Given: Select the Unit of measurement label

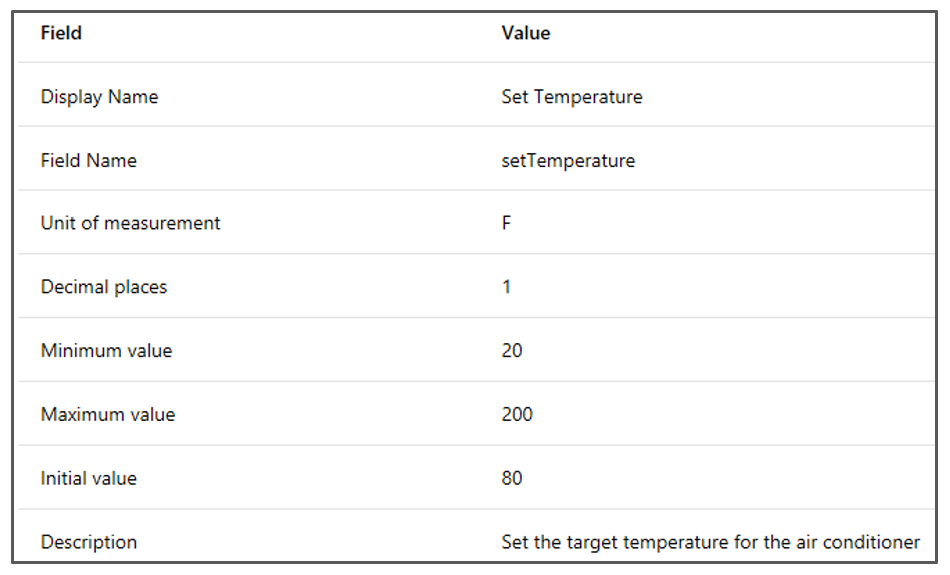Looking at the screenshot, I should (130, 224).
